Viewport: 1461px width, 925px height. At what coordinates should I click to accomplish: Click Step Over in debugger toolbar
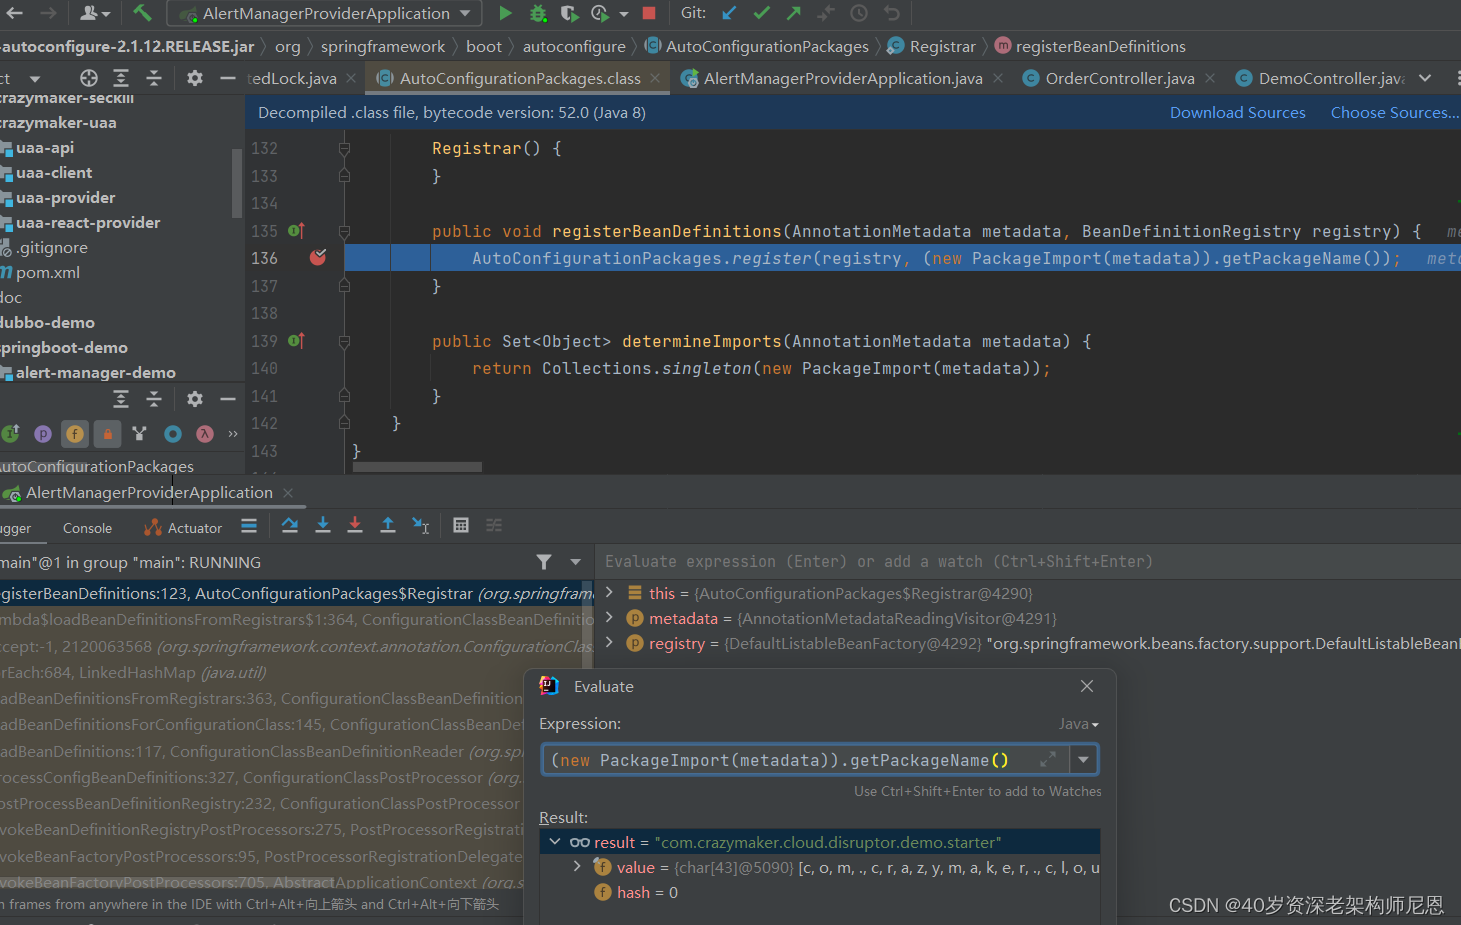coord(290,525)
